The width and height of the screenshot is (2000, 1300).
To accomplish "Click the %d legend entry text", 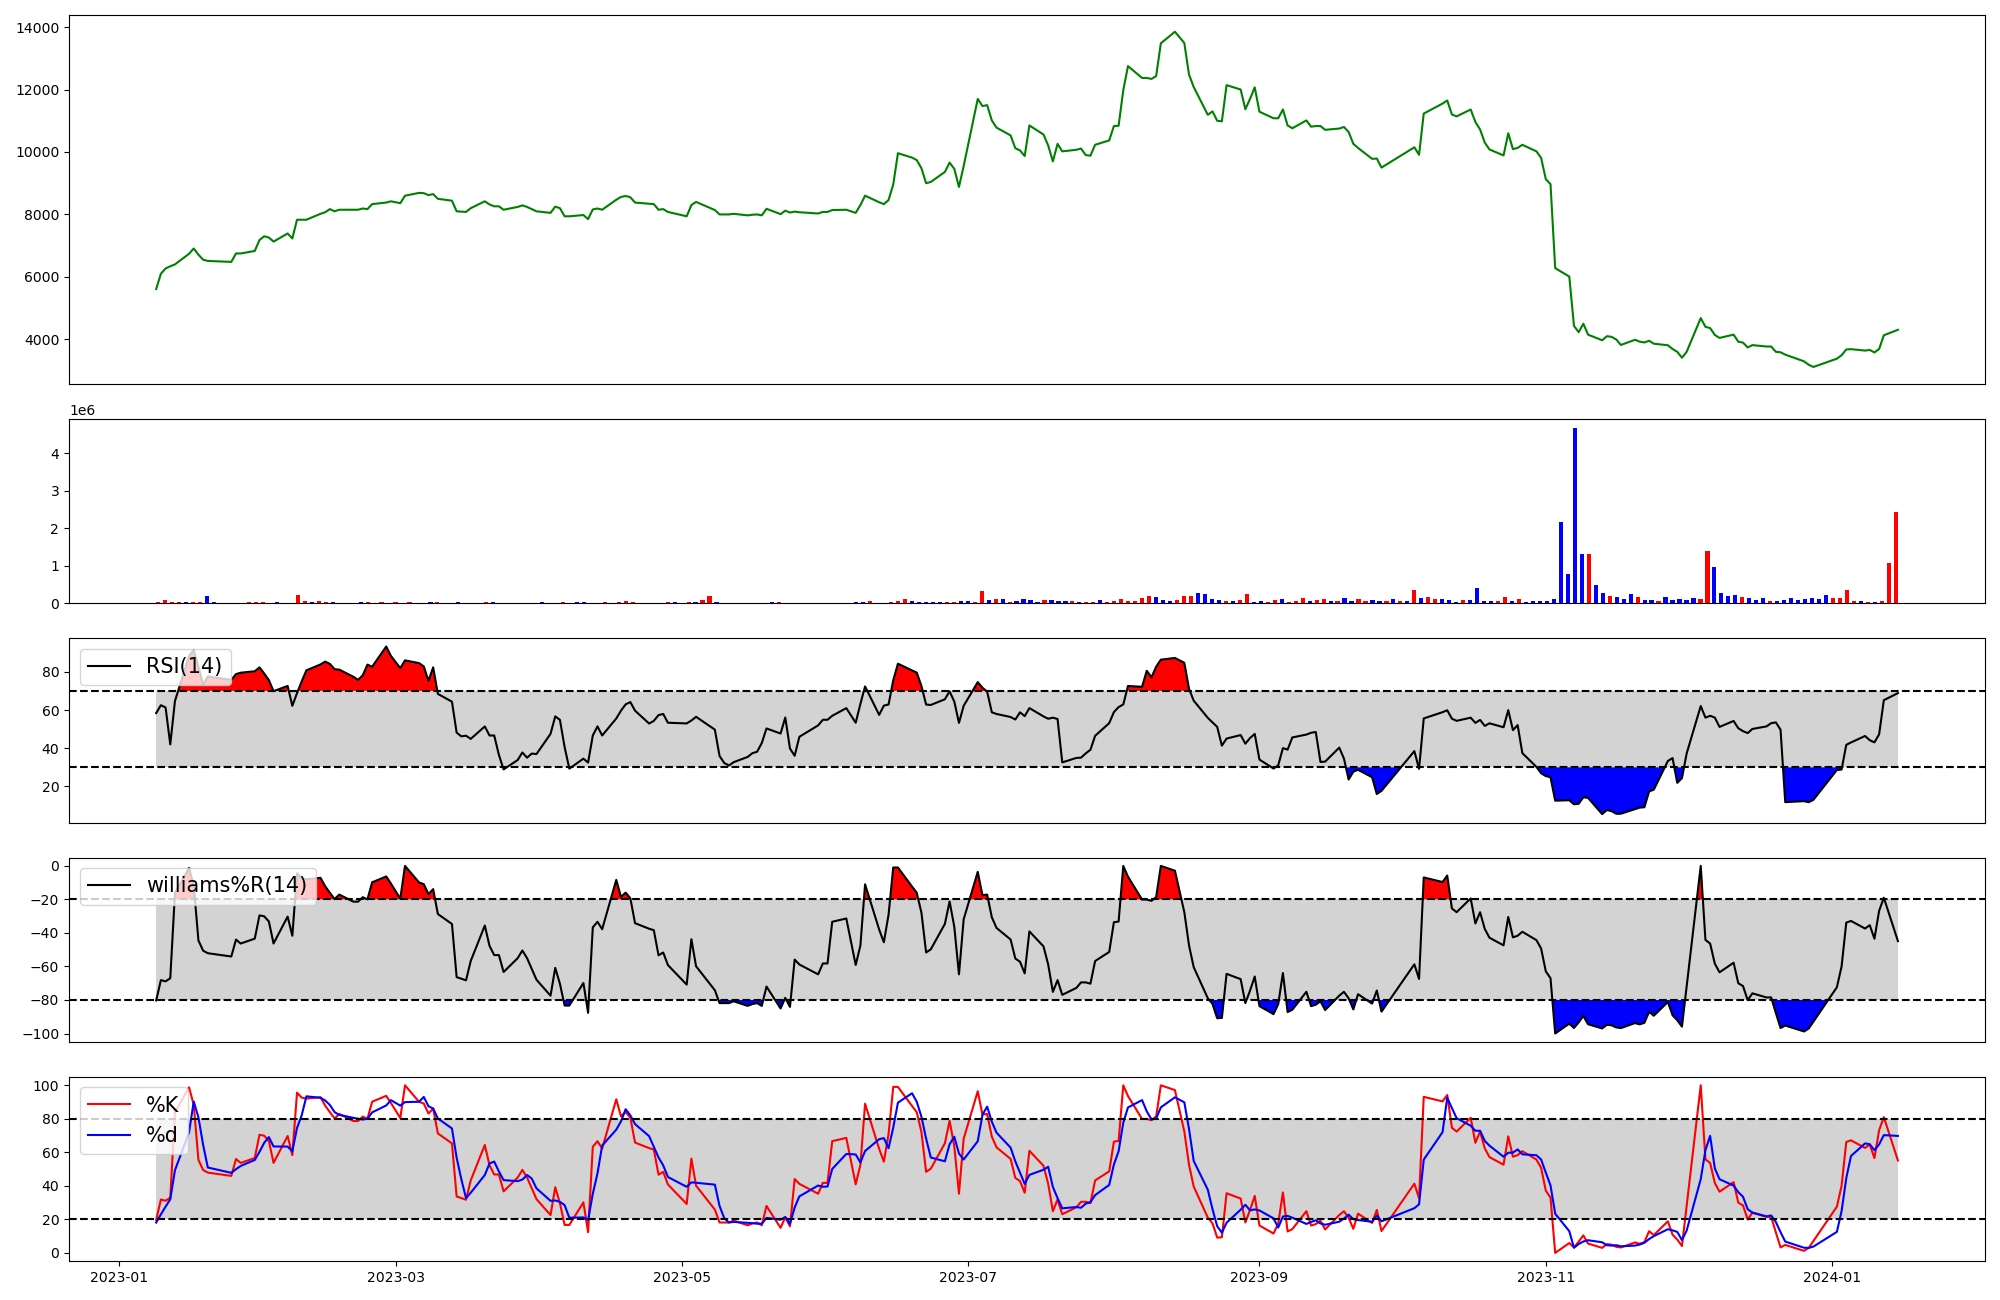I will pyautogui.click(x=161, y=1135).
